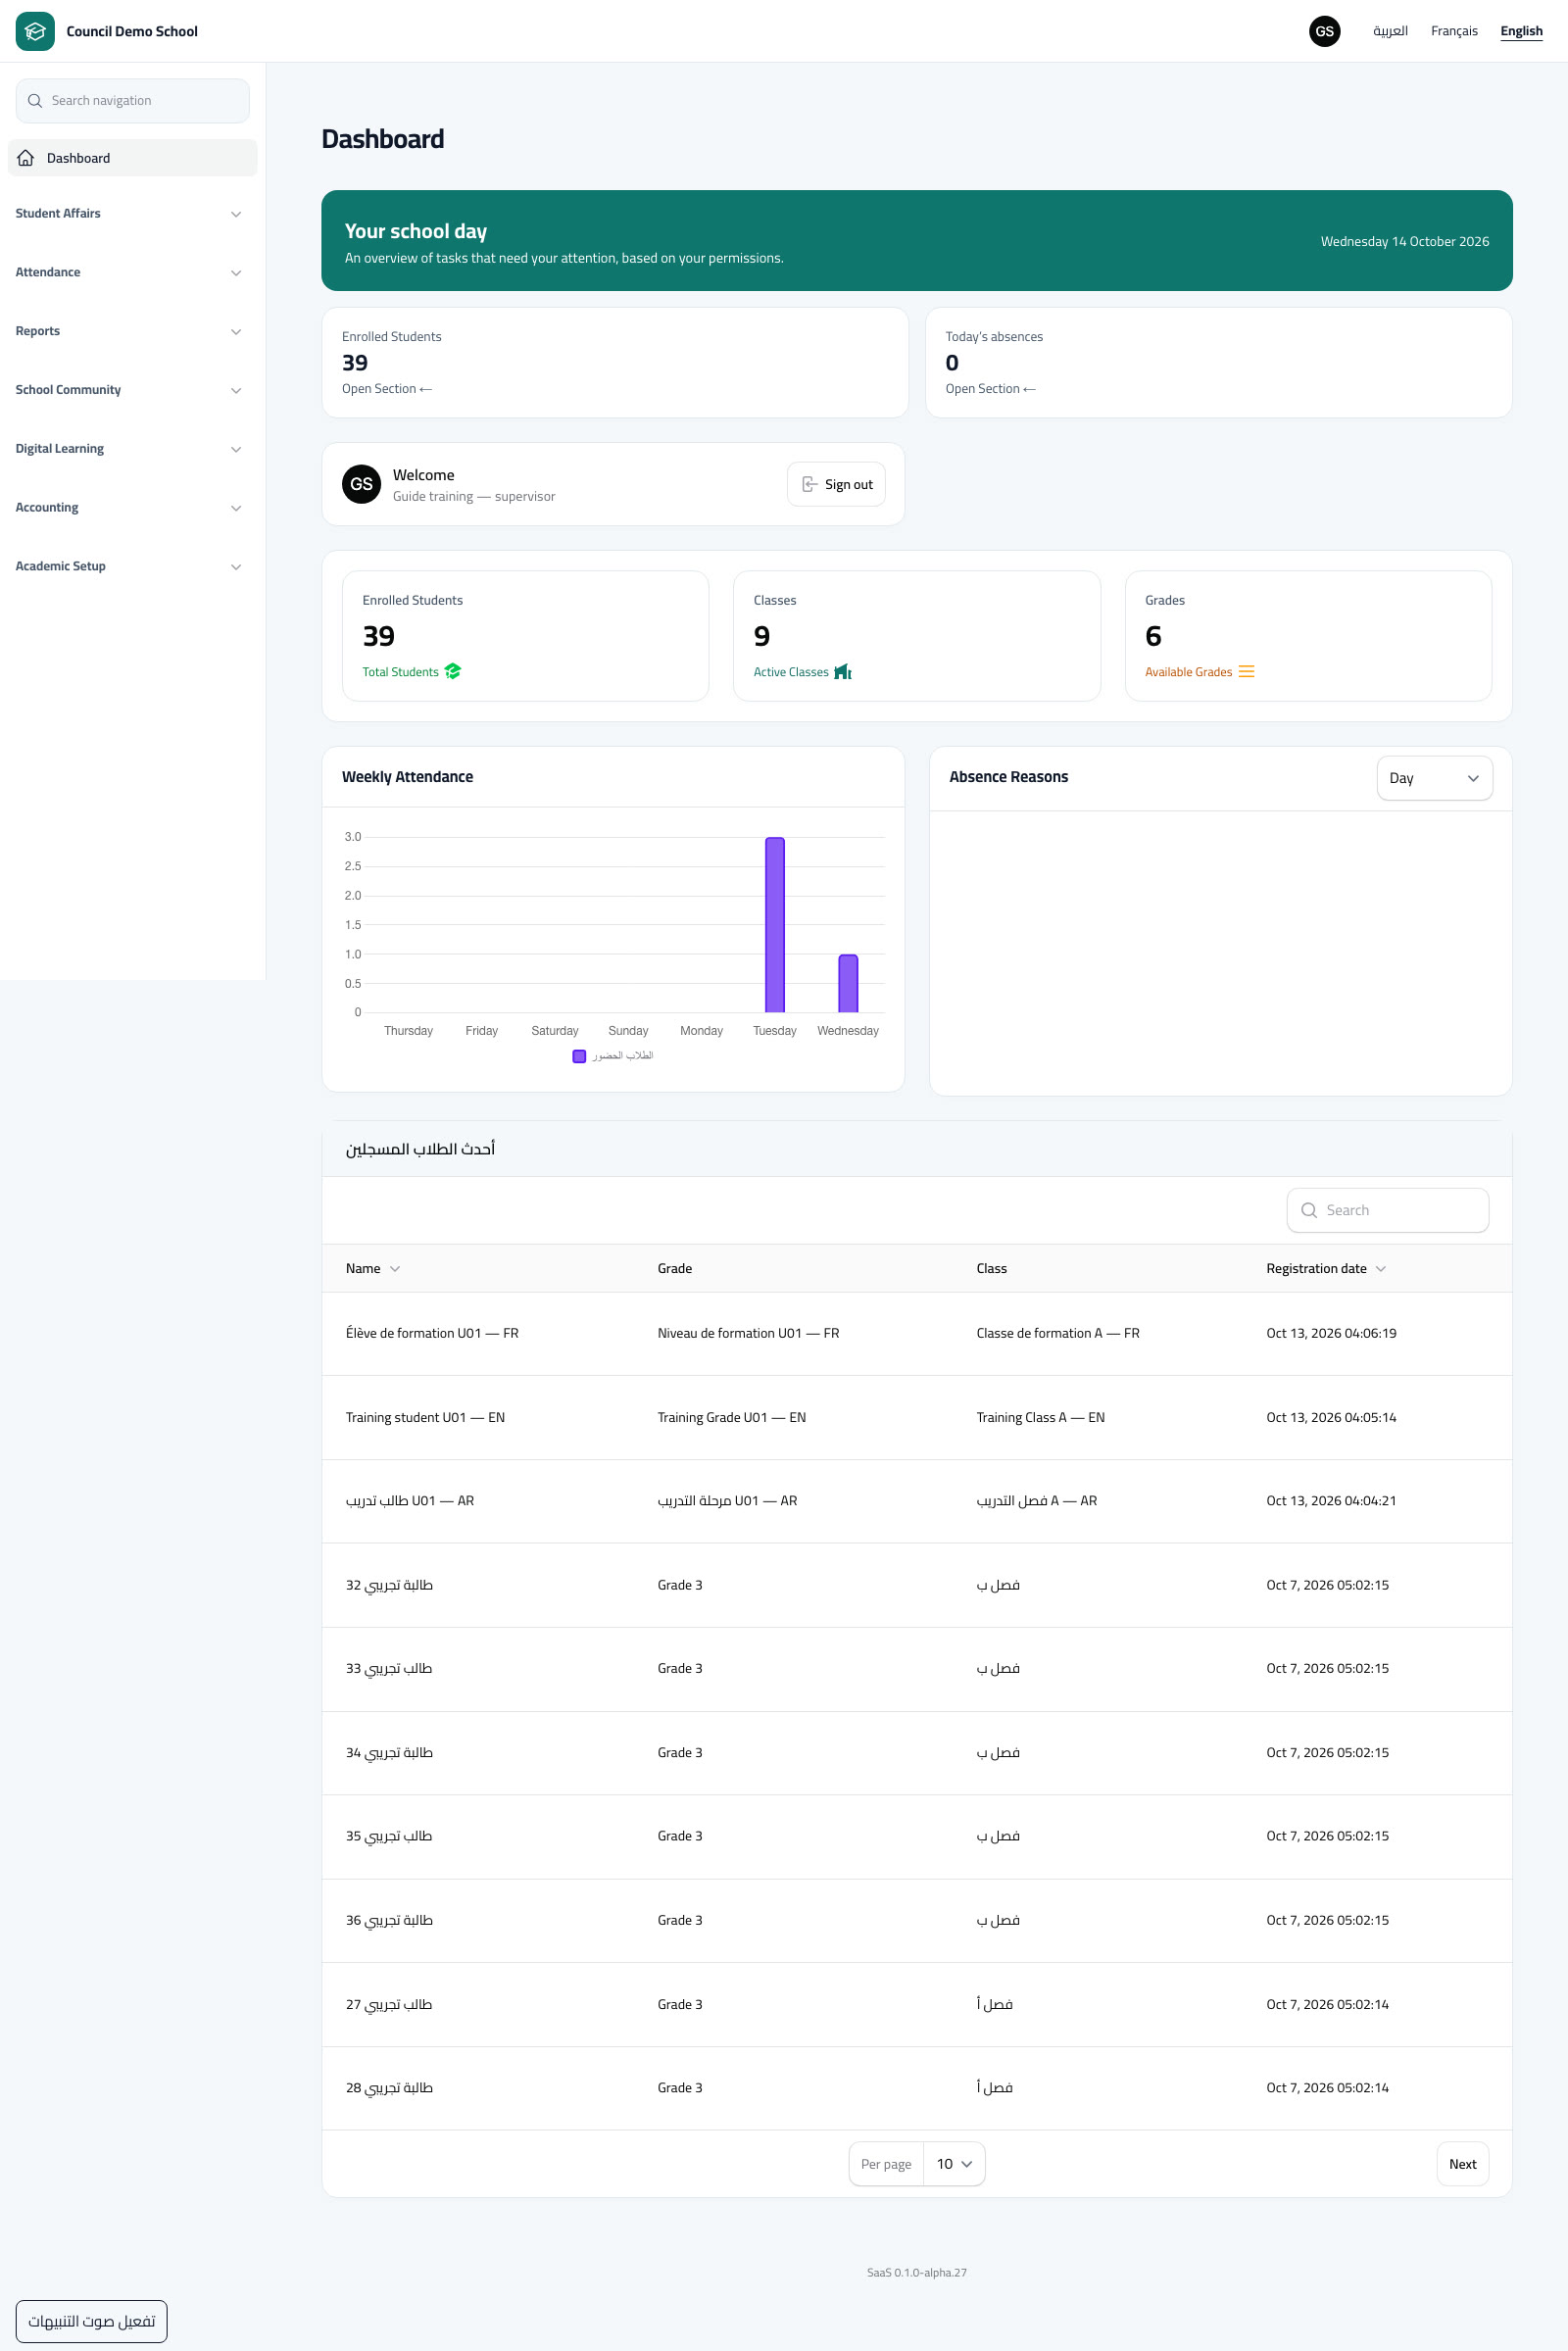
Task: Switch language to Français
Action: [1454, 31]
